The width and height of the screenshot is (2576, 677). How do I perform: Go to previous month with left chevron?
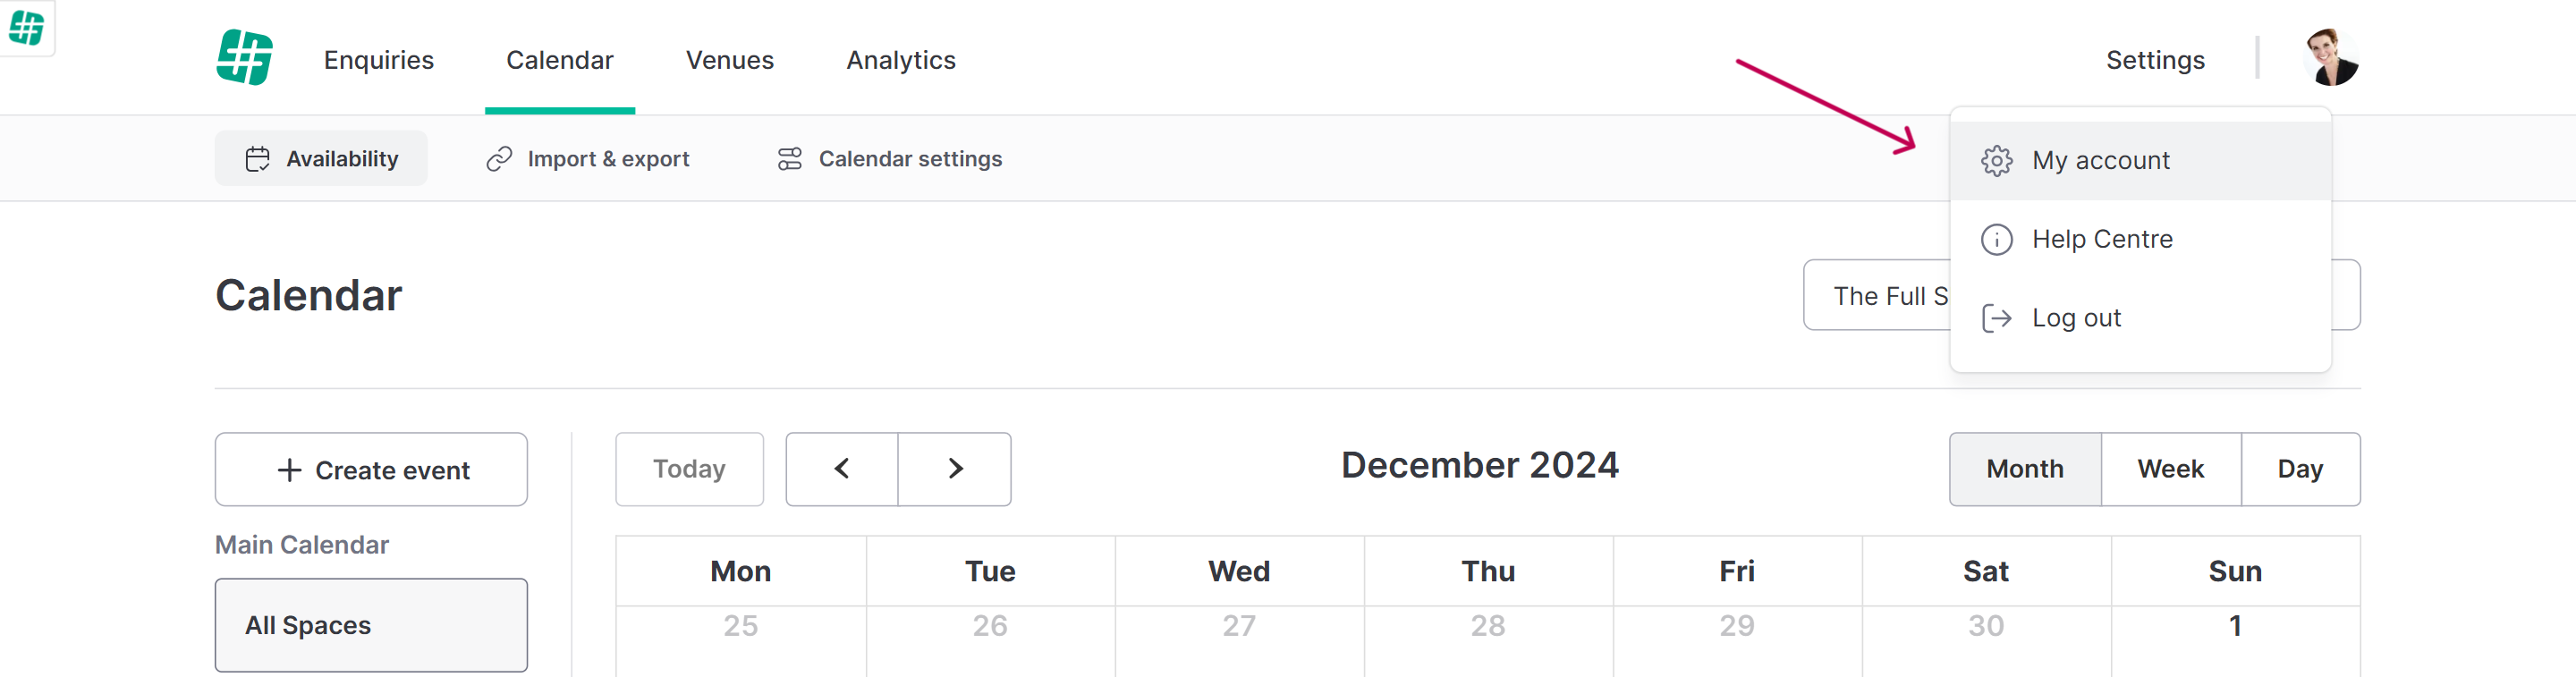(x=842, y=469)
